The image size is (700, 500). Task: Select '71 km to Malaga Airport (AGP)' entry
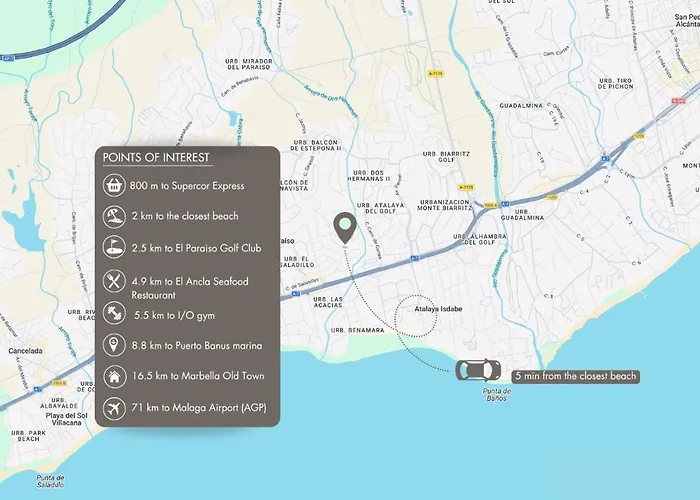click(x=199, y=408)
